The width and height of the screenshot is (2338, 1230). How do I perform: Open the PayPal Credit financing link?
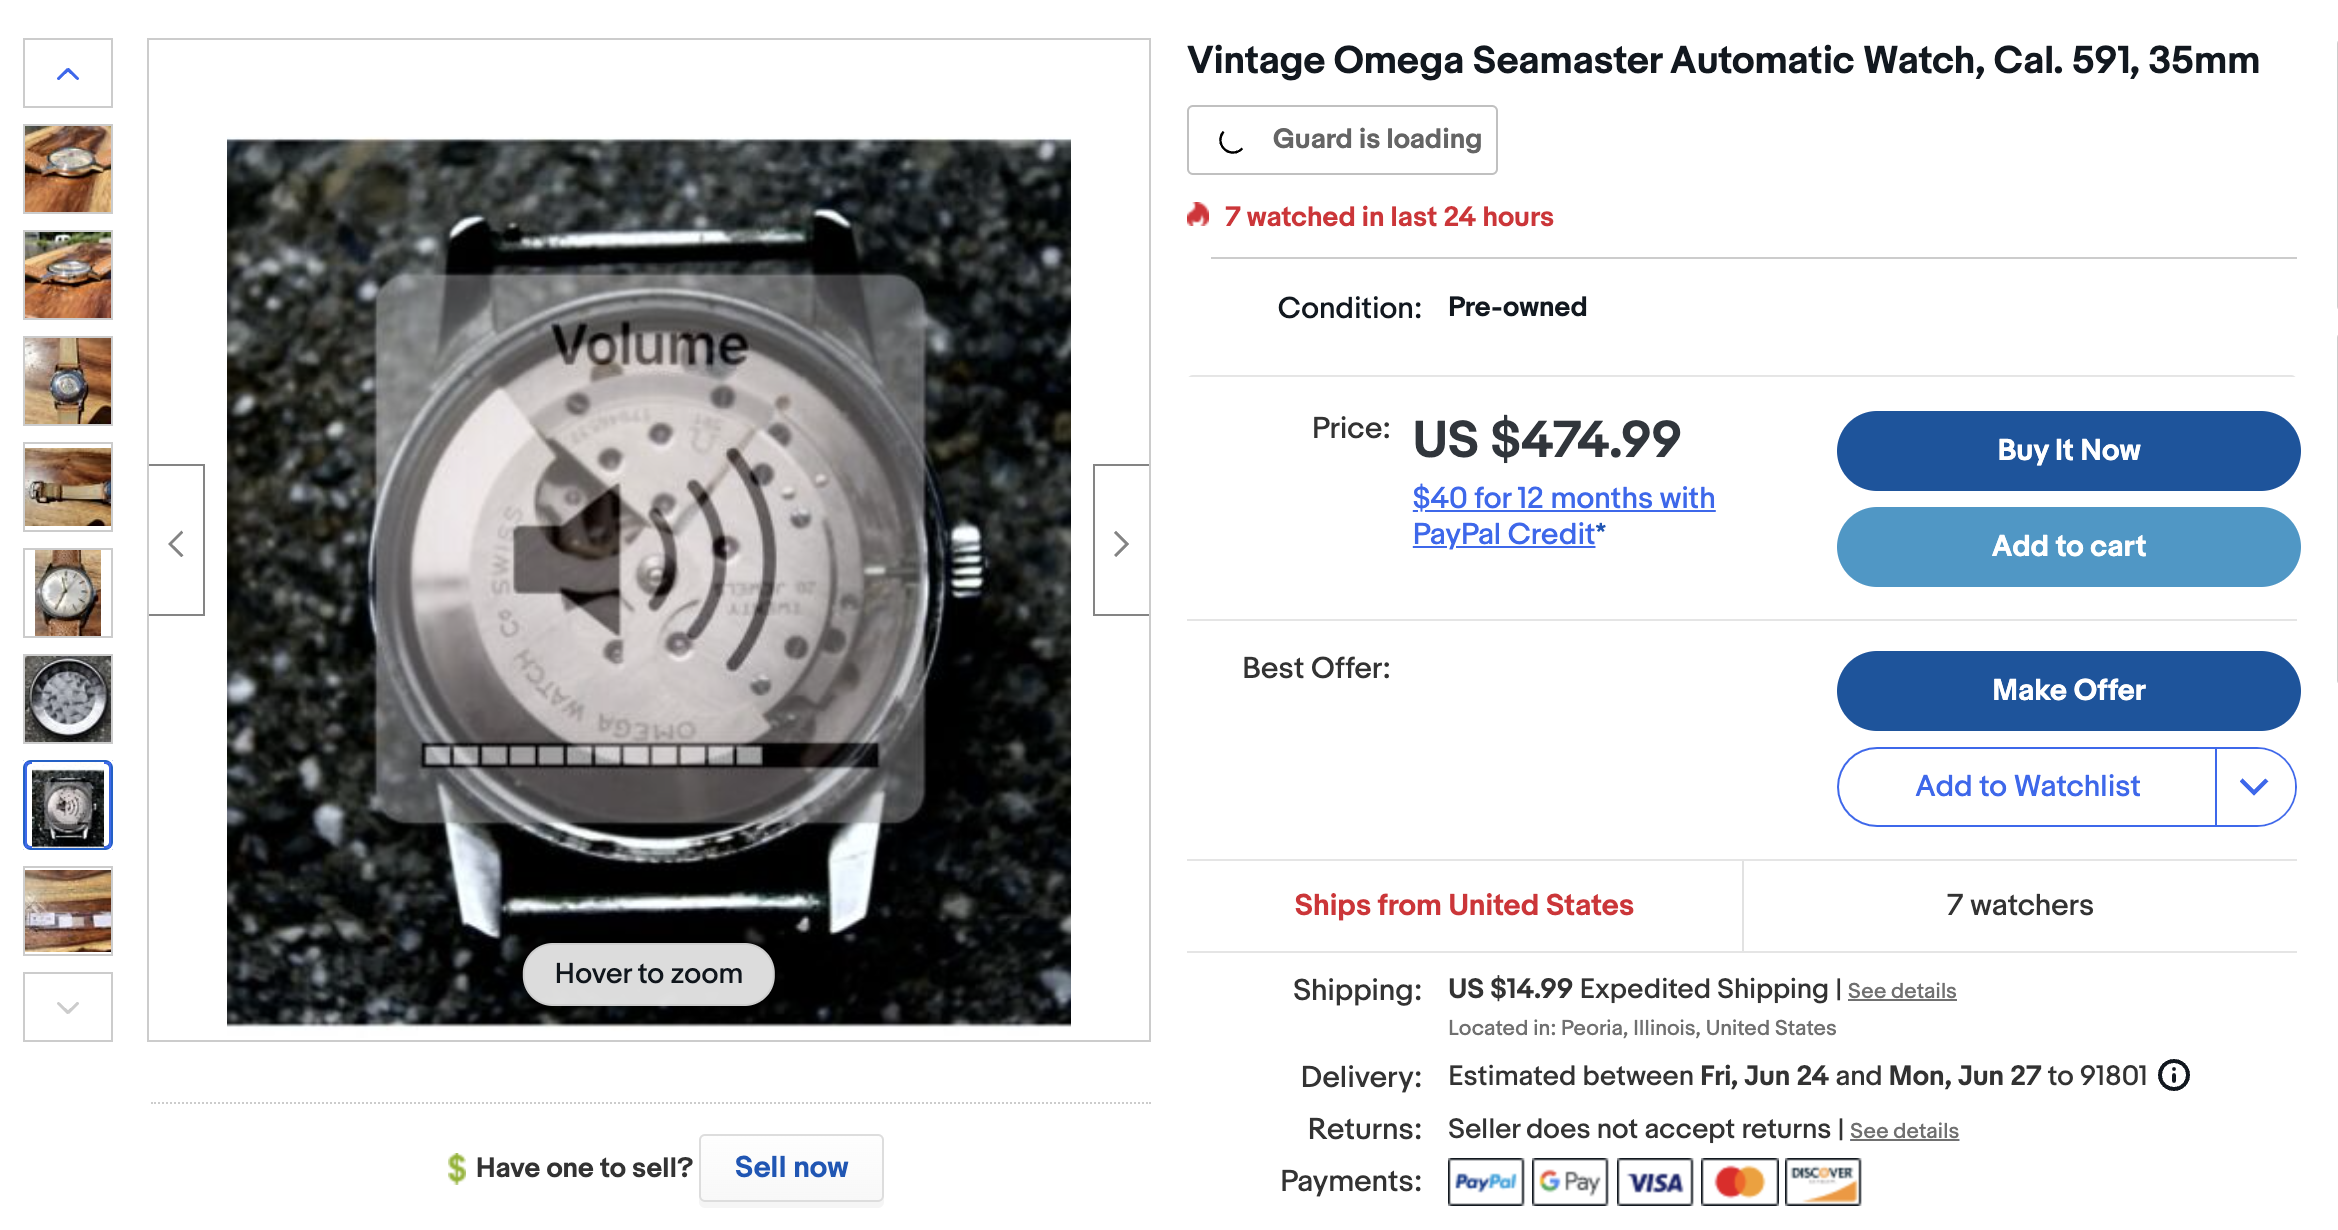(x=1563, y=516)
